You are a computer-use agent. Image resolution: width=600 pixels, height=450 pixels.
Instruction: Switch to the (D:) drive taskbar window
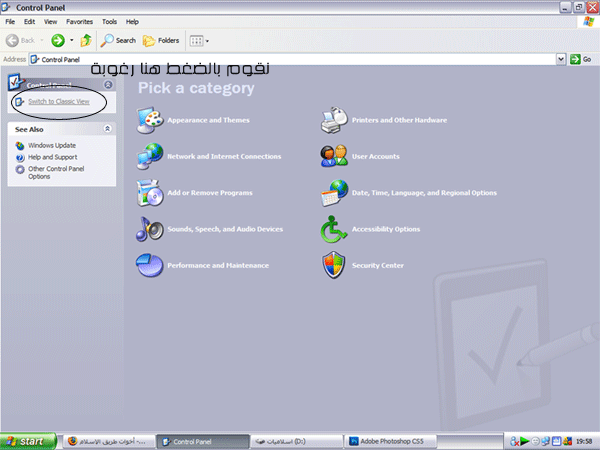click(x=297, y=442)
